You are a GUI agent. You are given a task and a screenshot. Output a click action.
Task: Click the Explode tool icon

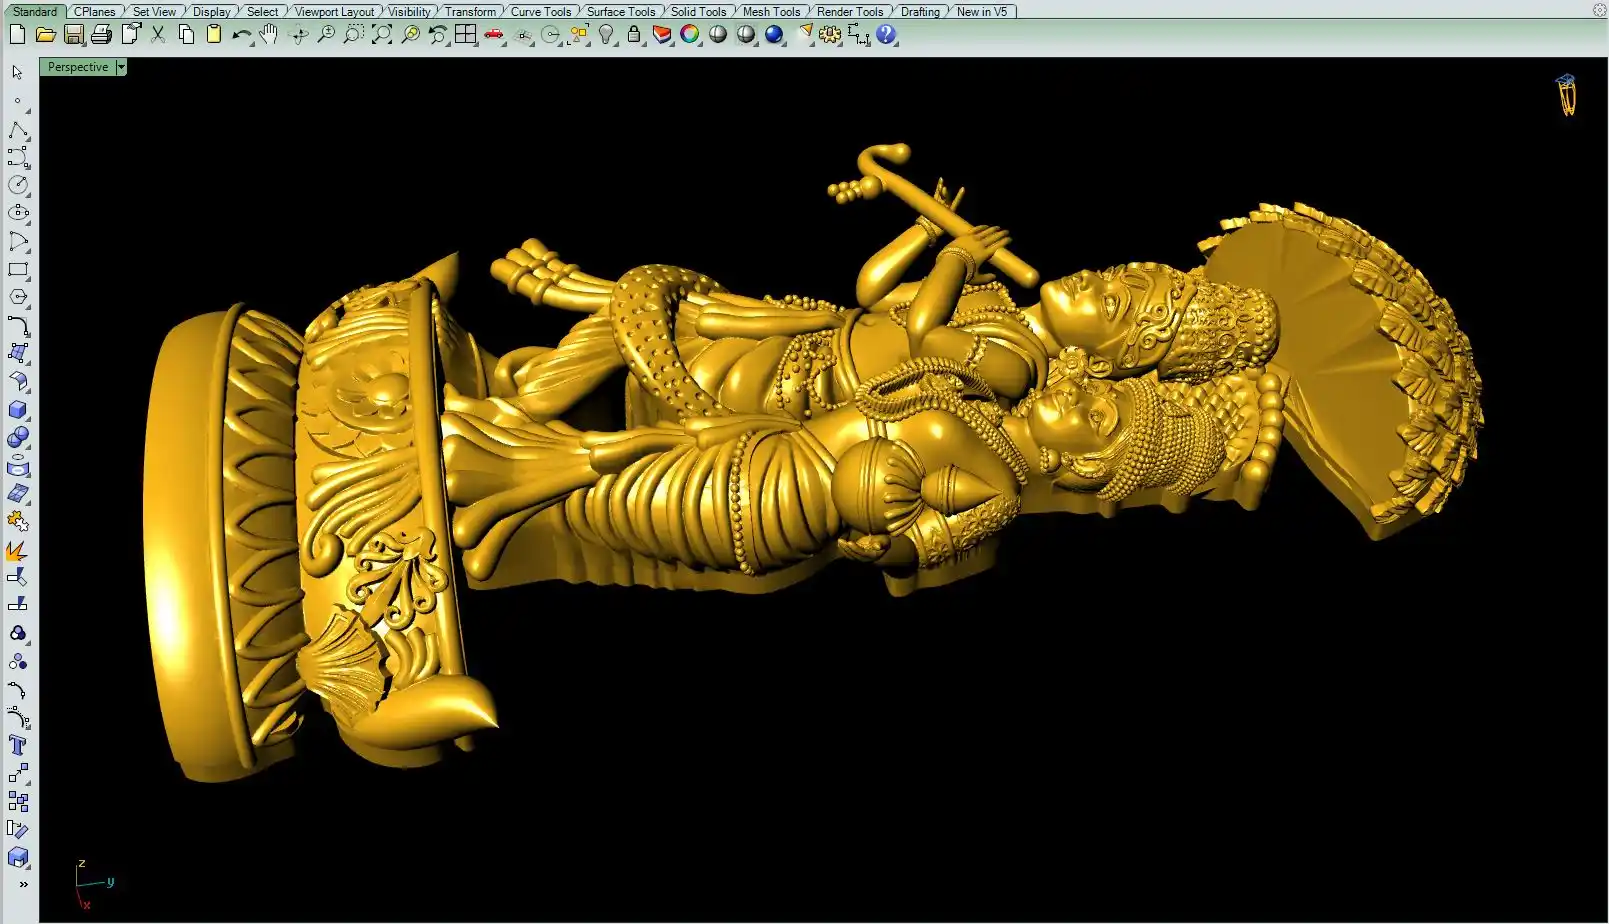point(17,550)
